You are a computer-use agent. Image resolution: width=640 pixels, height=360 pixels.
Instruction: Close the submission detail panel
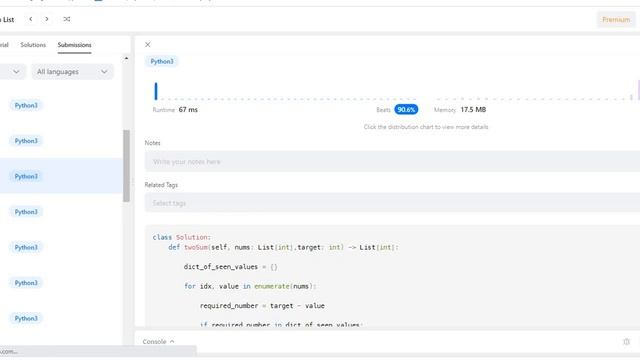click(148, 44)
